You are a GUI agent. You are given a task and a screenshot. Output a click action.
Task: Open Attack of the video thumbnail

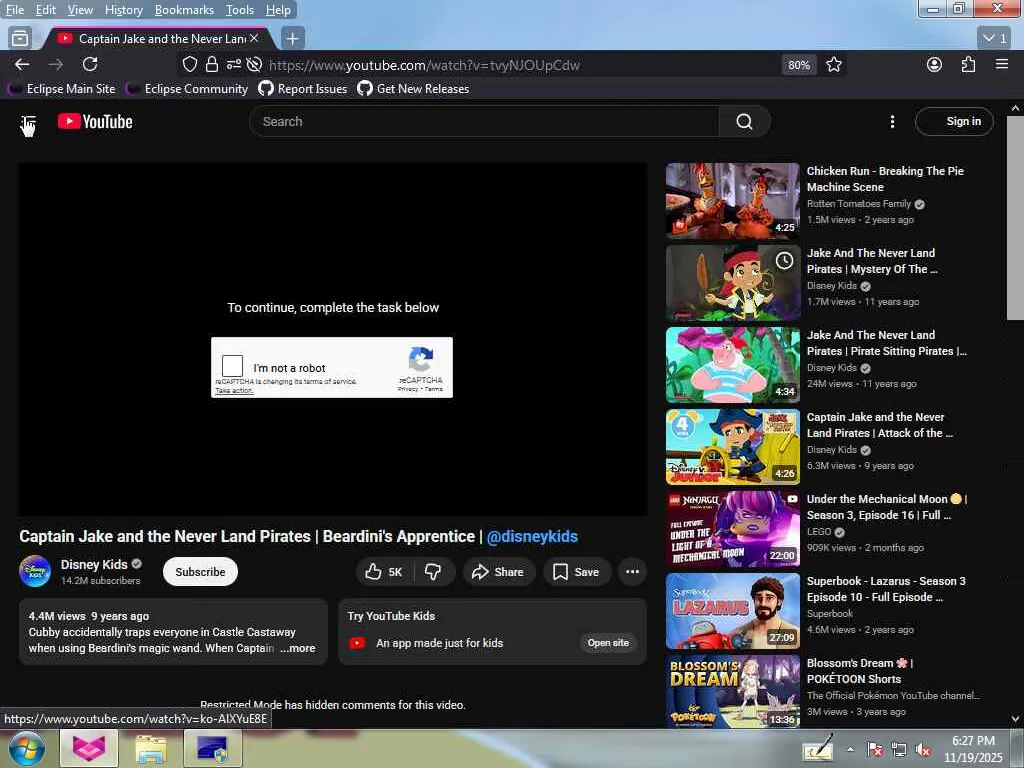pos(733,447)
